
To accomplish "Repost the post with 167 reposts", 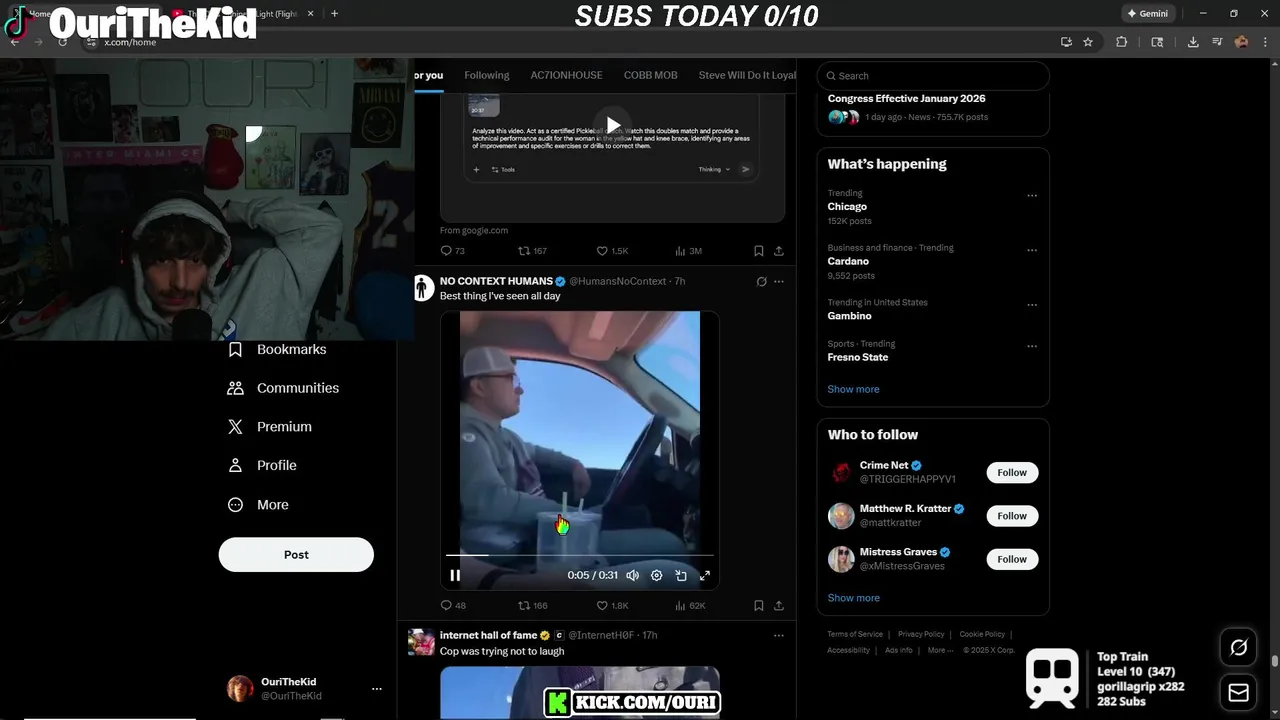I will [532, 251].
